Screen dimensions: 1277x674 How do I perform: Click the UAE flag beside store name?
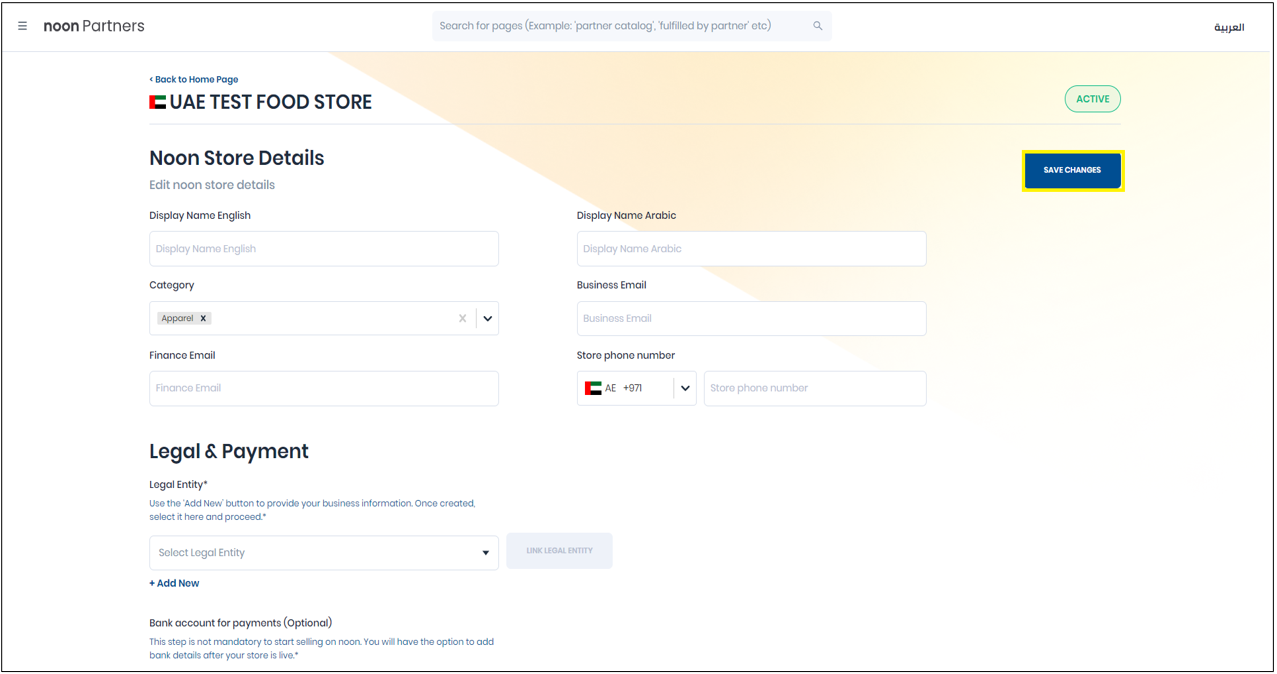click(x=158, y=102)
